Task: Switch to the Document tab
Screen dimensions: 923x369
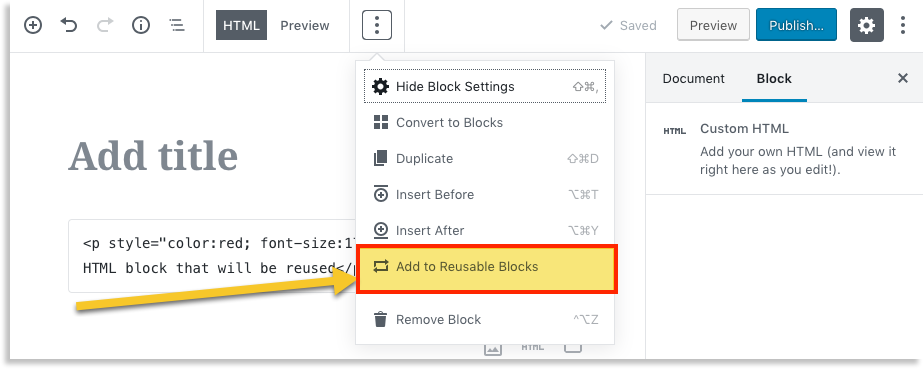Action: pos(693,78)
